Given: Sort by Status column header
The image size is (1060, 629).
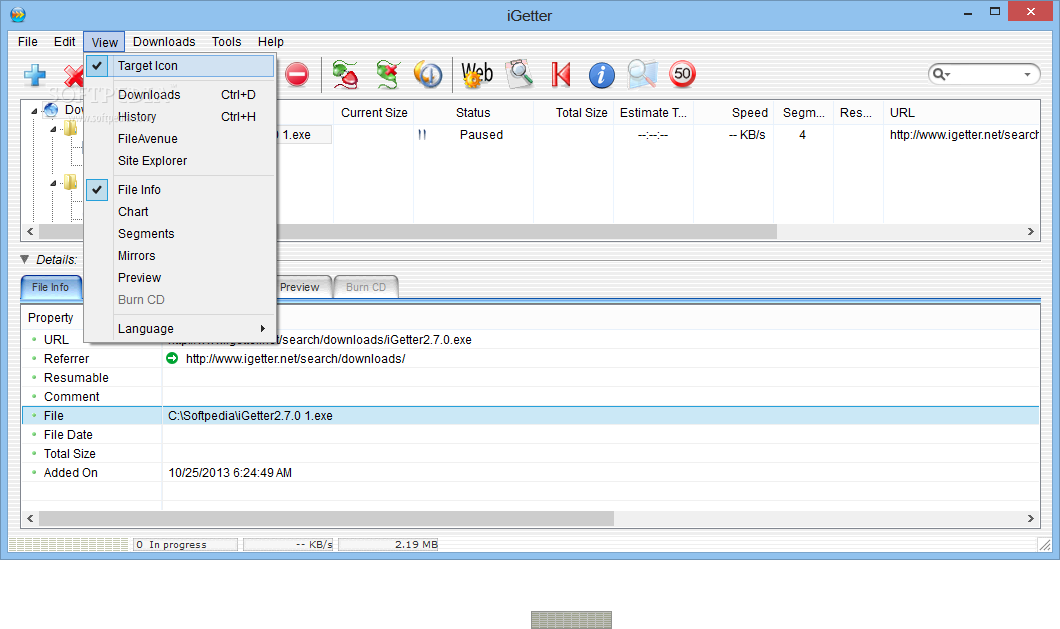Looking at the screenshot, I should [x=473, y=113].
